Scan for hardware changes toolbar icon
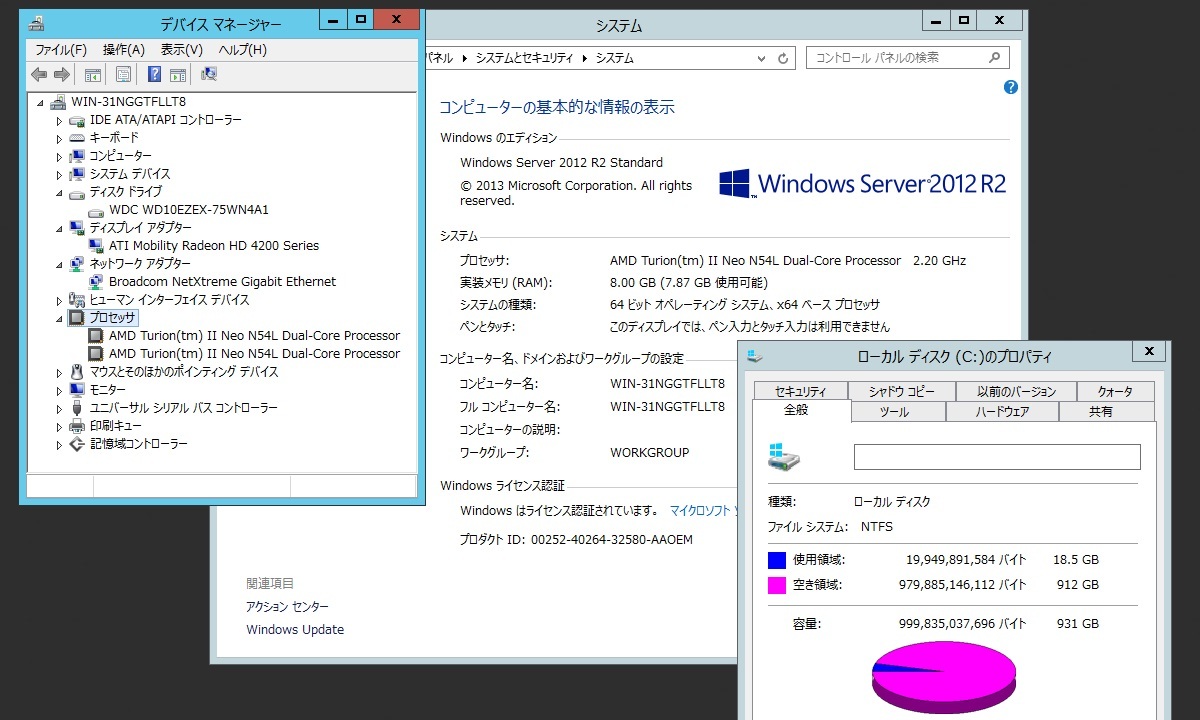Screen dimensions: 1200x720 pos(209,74)
